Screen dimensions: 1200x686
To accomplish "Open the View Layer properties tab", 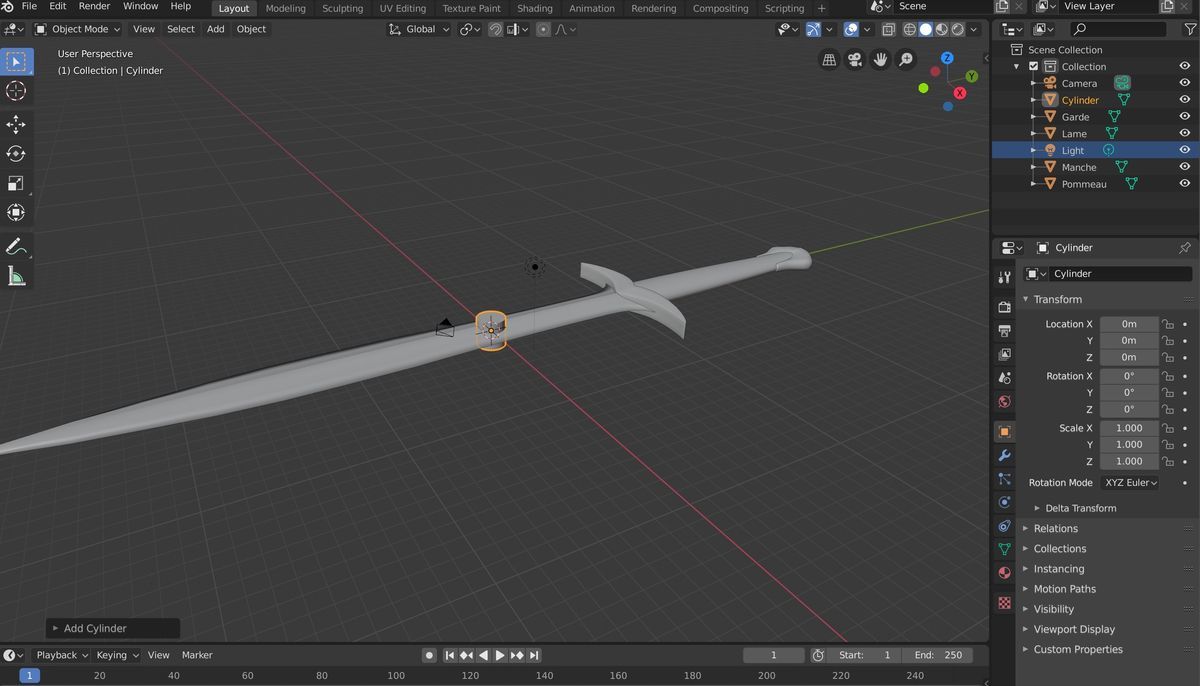I will [1005, 354].
